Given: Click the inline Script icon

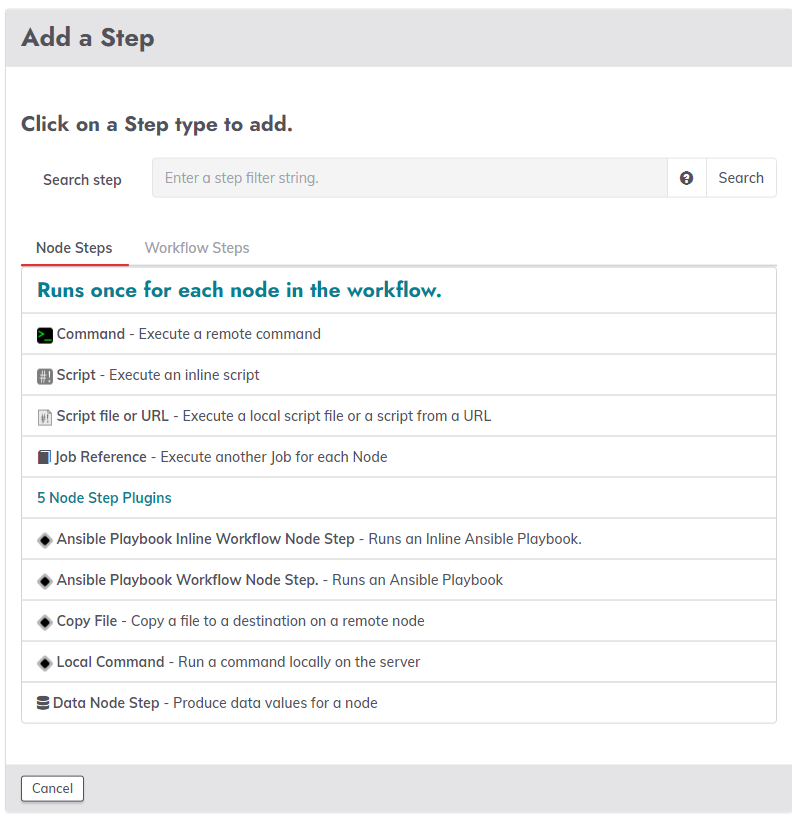Looking at the screenshot, I should [x=45, y=377].
